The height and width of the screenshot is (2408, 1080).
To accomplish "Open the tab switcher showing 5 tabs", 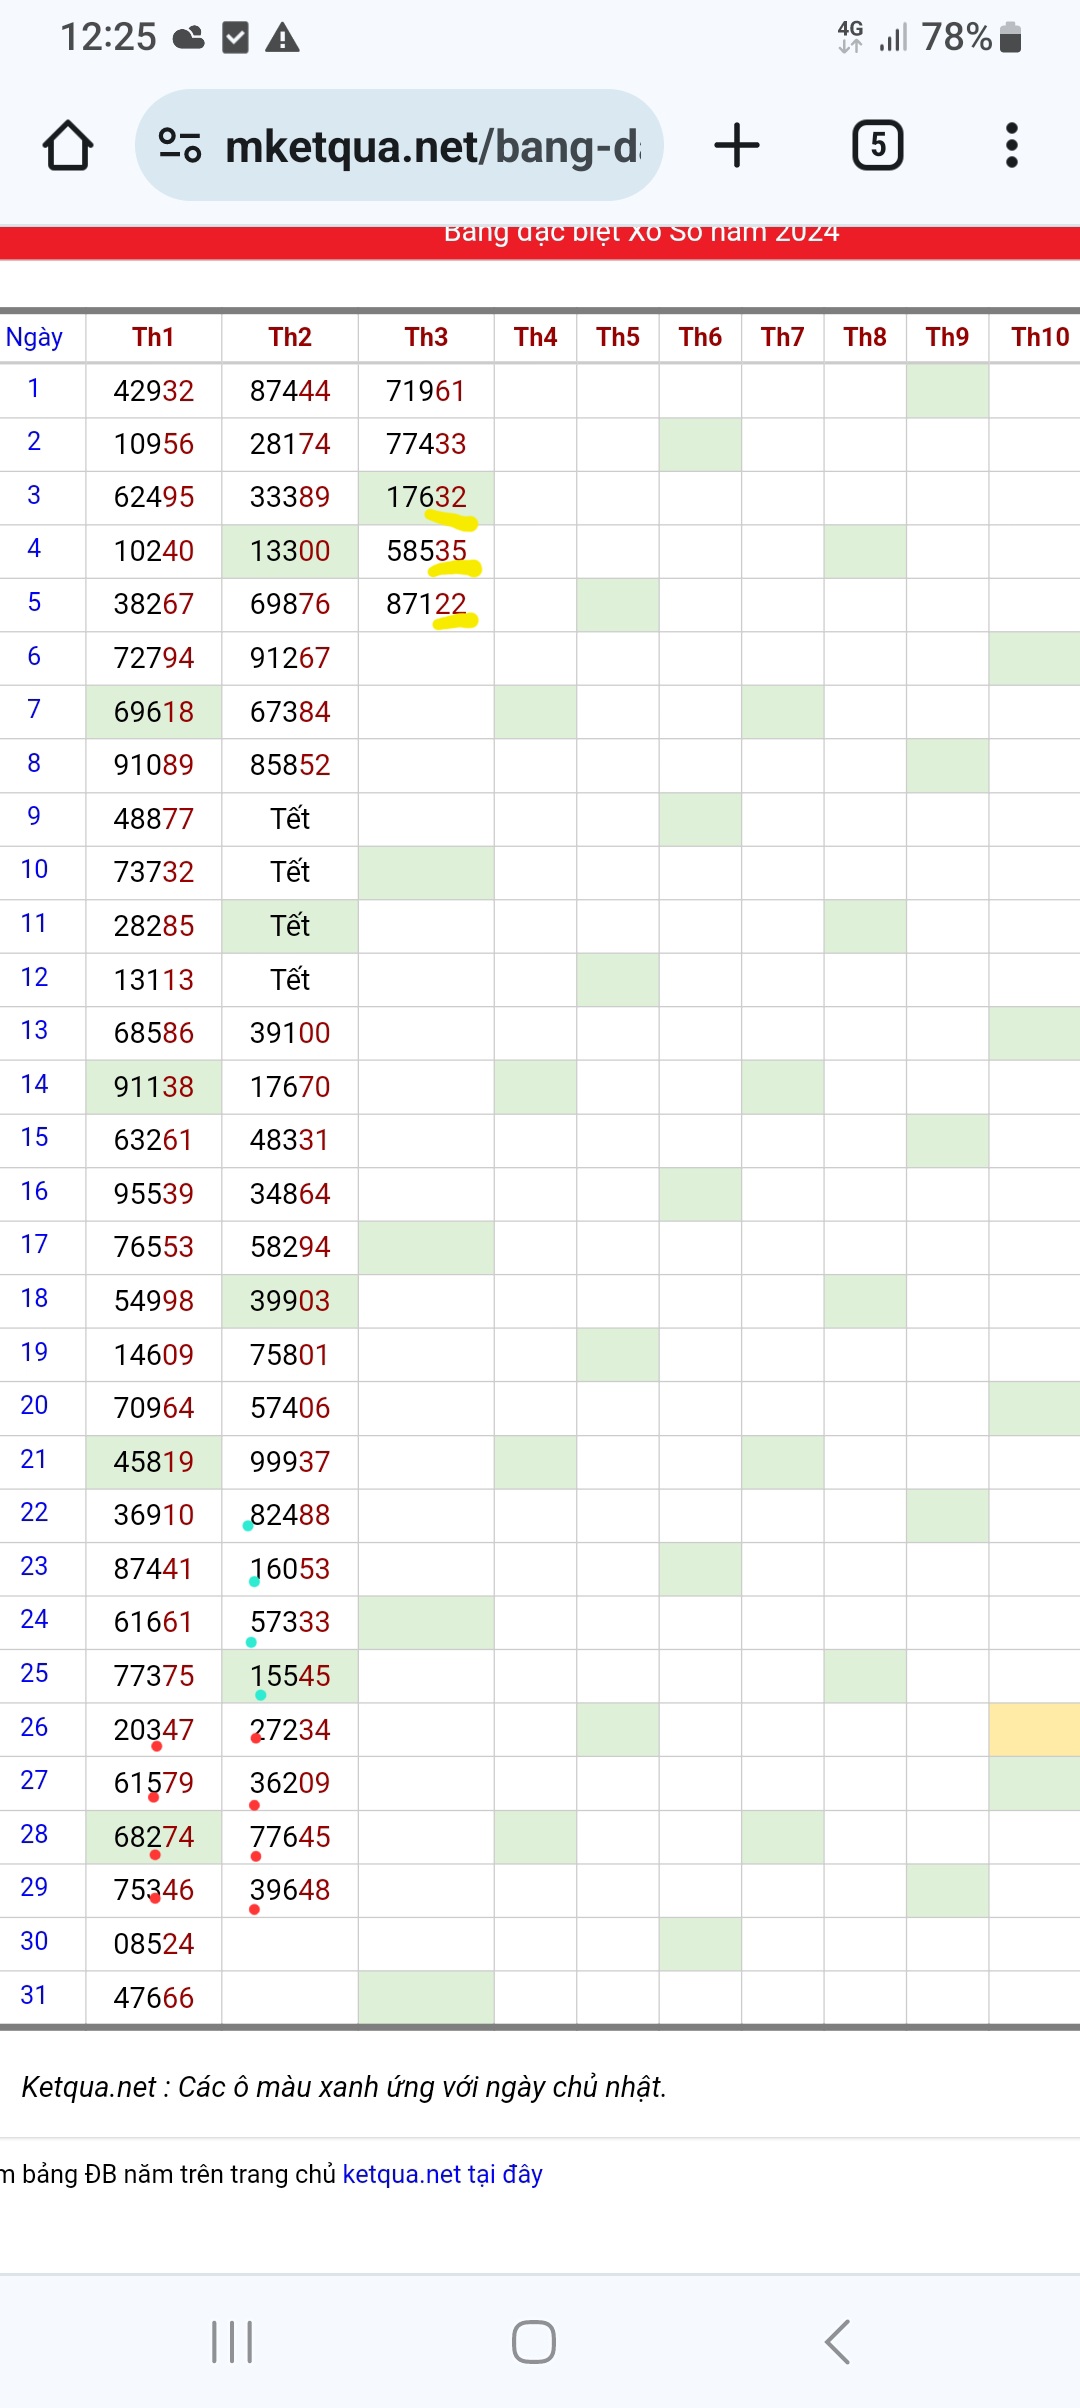I will (x=878, y=146).
